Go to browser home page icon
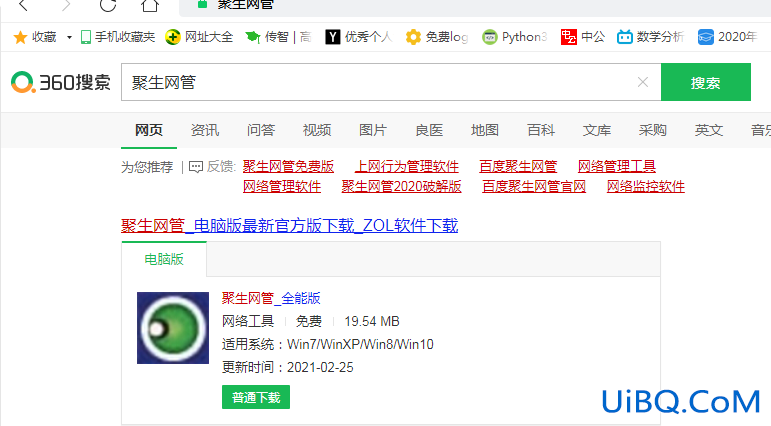Screen dimensions: 771x426 tap(150, 5)
